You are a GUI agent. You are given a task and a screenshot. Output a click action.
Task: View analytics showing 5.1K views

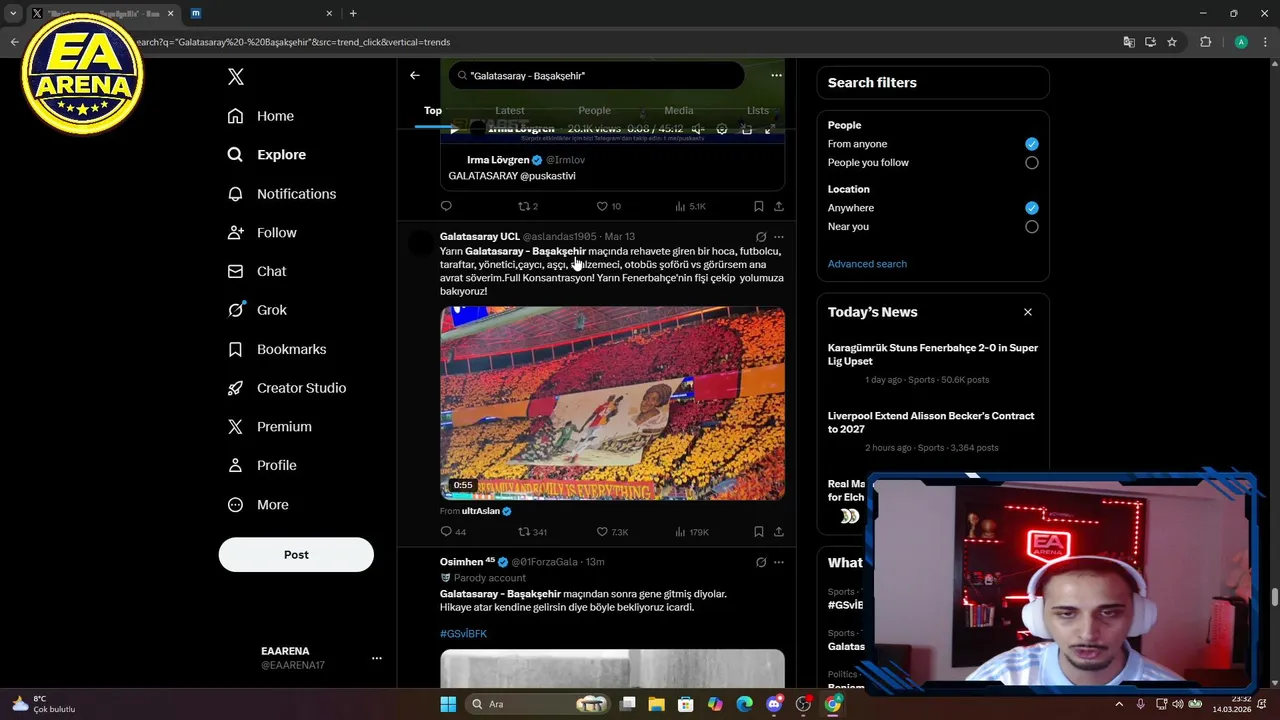click(690, 206)
